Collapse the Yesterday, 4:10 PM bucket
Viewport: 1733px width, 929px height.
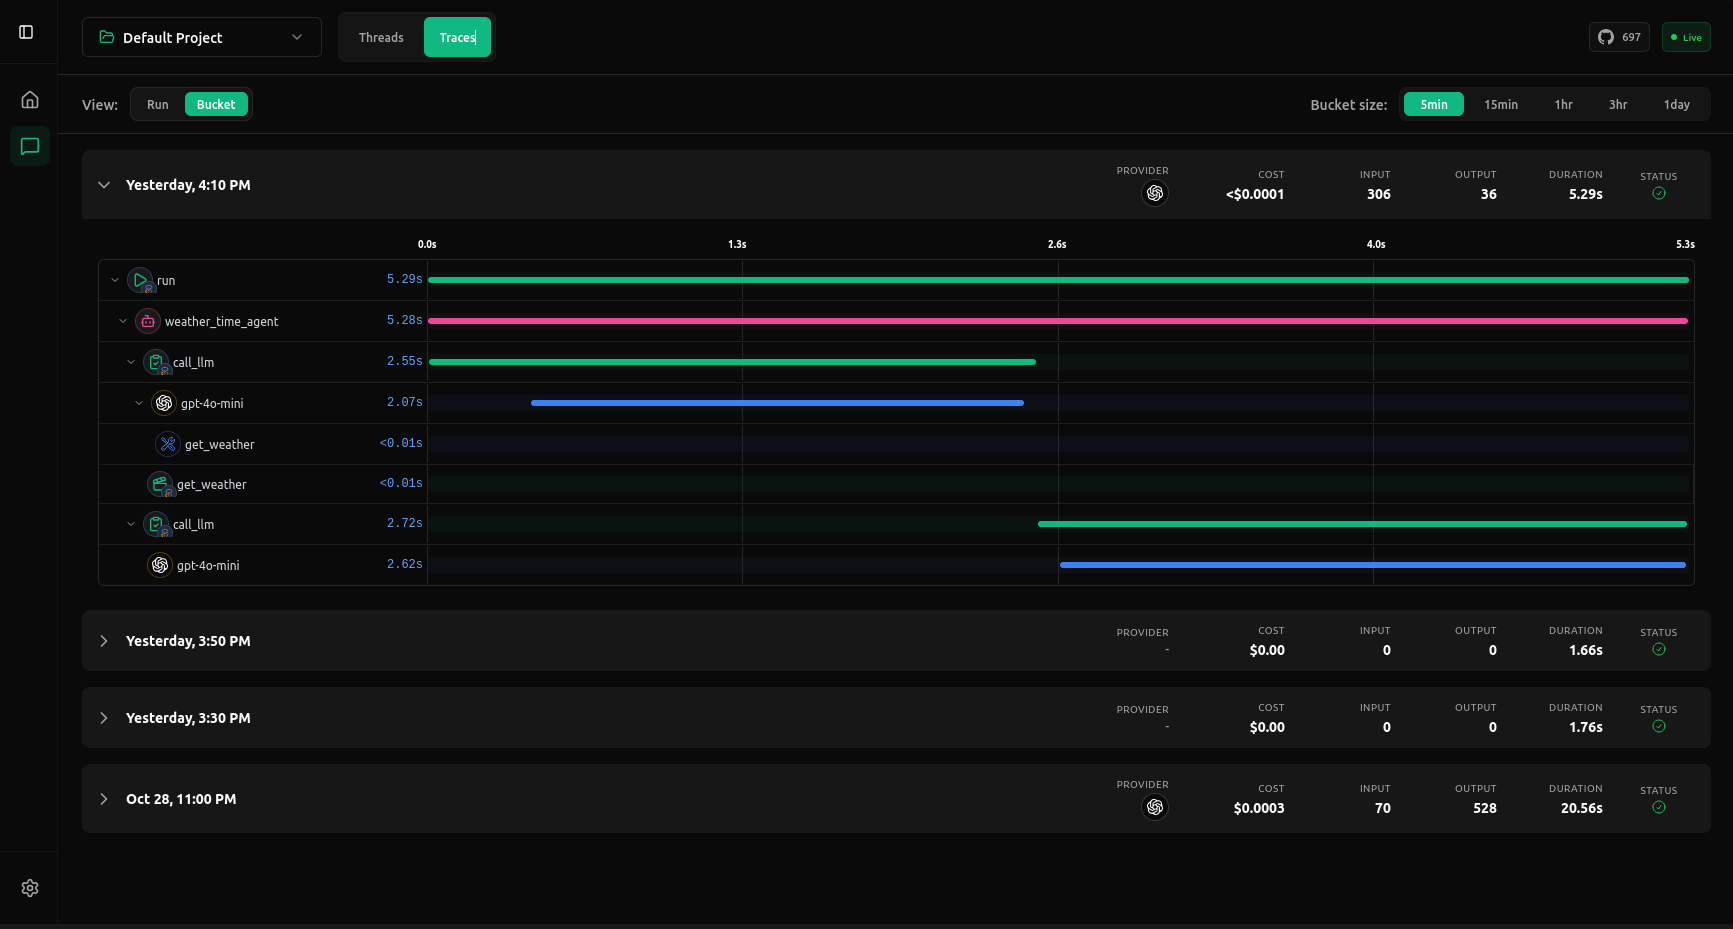(x=104, y=185)
